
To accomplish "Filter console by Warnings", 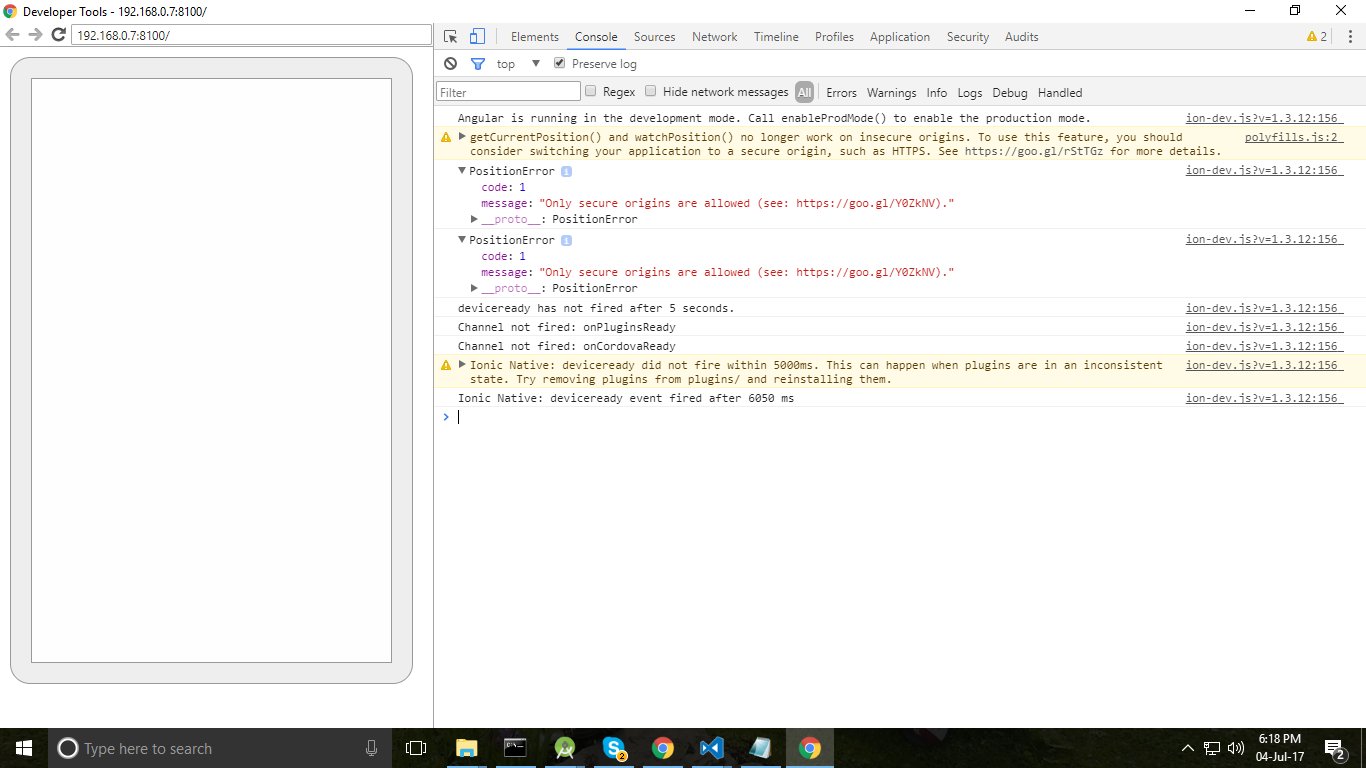I will pyautogui.click(x=891, y=92).
